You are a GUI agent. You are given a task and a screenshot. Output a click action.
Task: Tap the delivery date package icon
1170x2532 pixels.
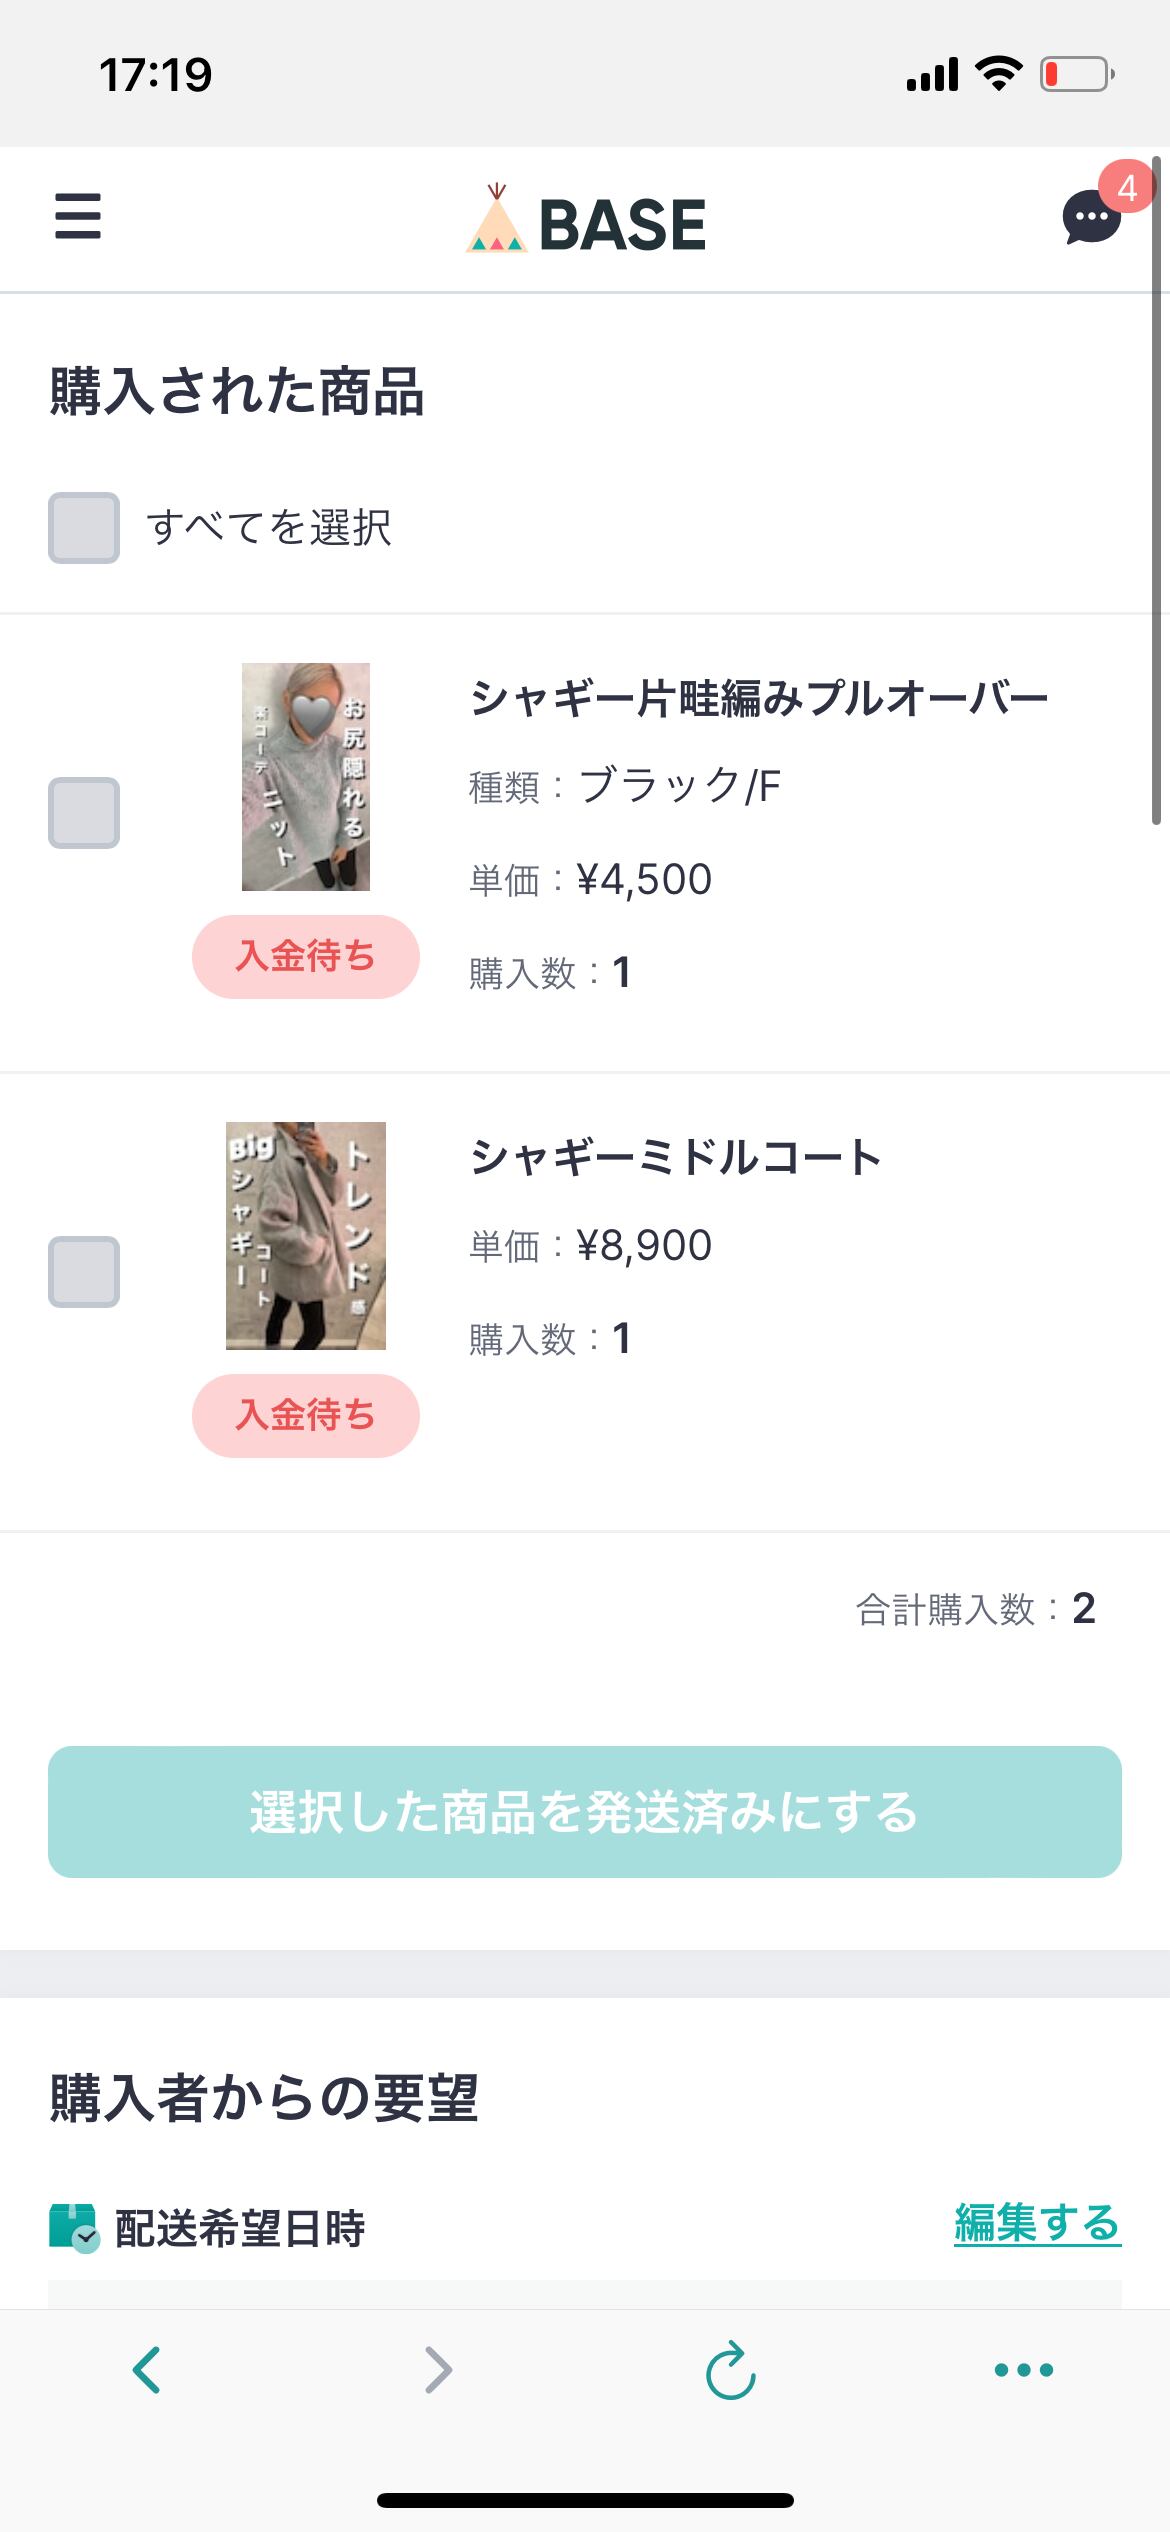(x=73, y=2227)
